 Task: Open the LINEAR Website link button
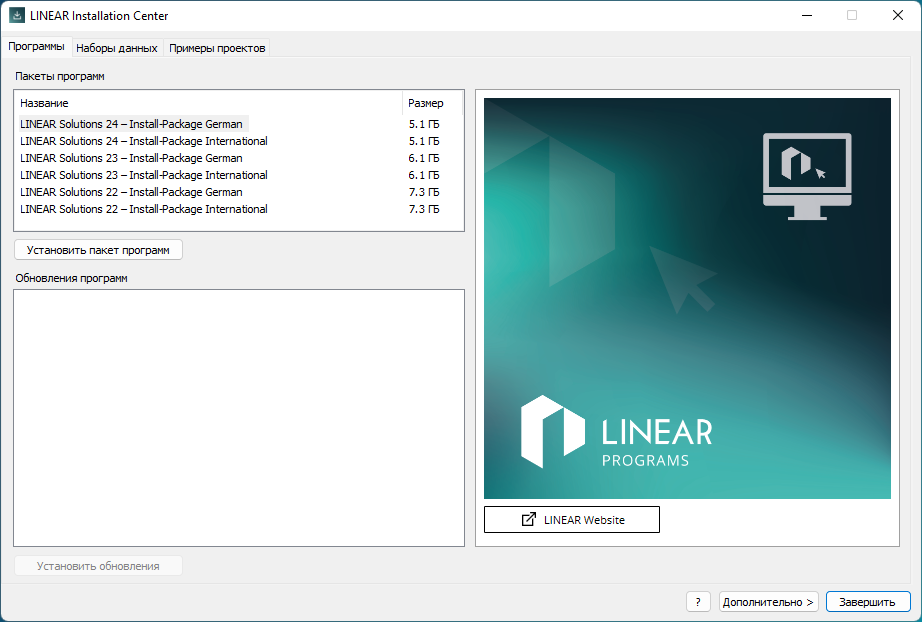coord(572,520)
